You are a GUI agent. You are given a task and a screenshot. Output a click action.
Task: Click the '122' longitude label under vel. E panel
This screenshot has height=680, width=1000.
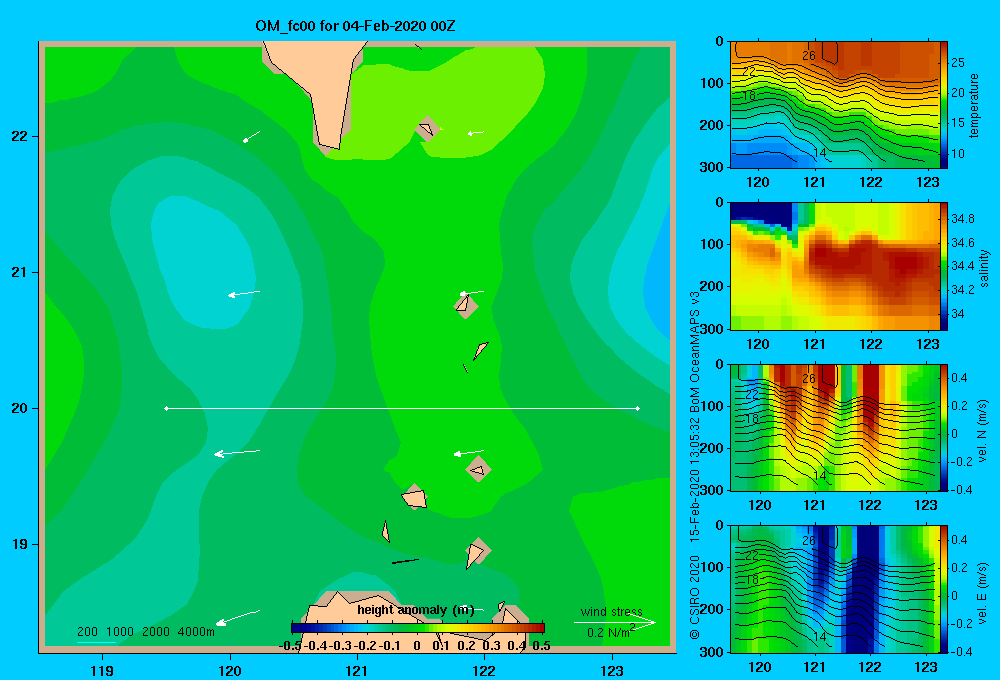click(x=870, y=667)
